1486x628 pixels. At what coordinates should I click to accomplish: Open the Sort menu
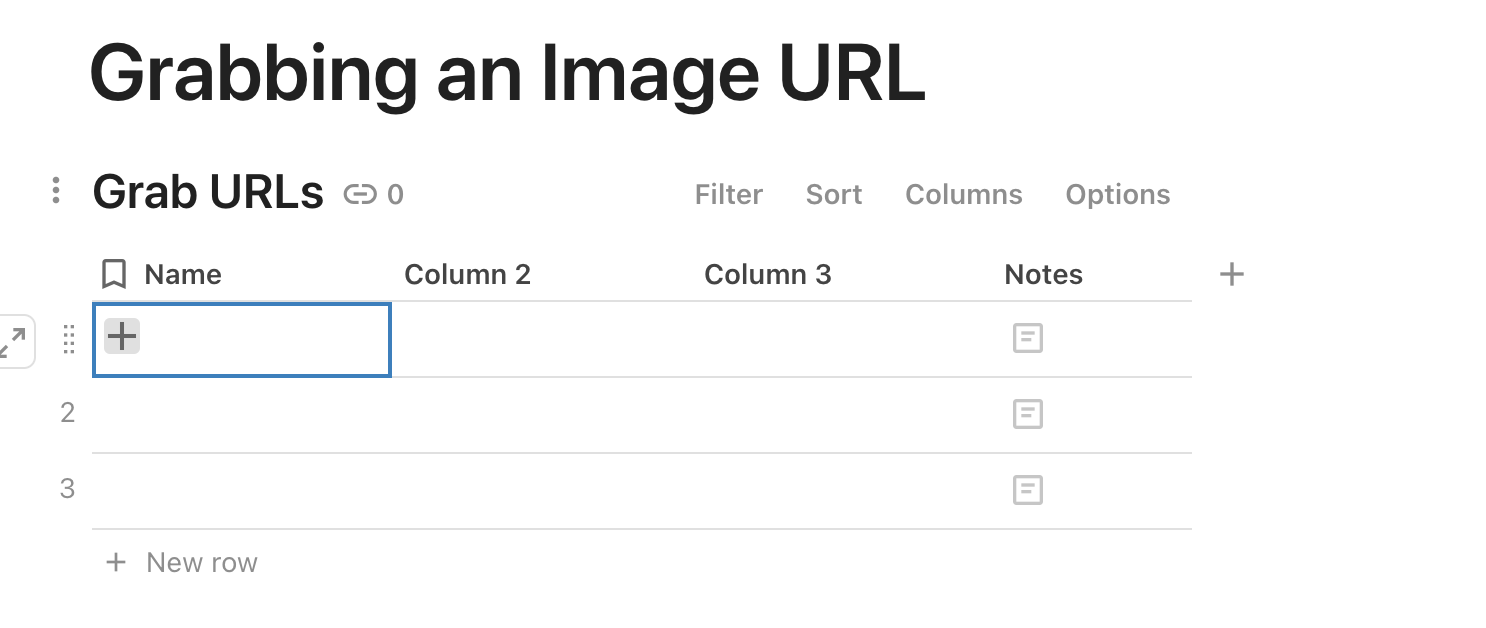[x=833, y=194]
